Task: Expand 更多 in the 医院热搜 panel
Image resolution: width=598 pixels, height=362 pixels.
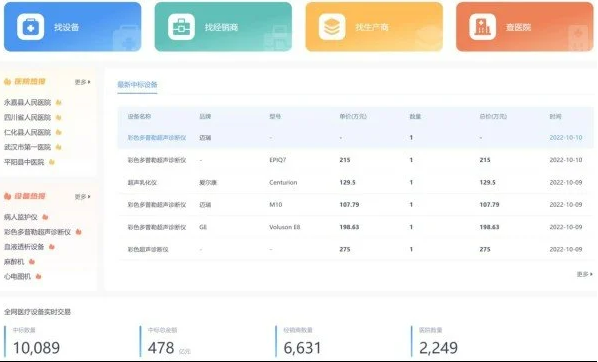Action: 82,82
